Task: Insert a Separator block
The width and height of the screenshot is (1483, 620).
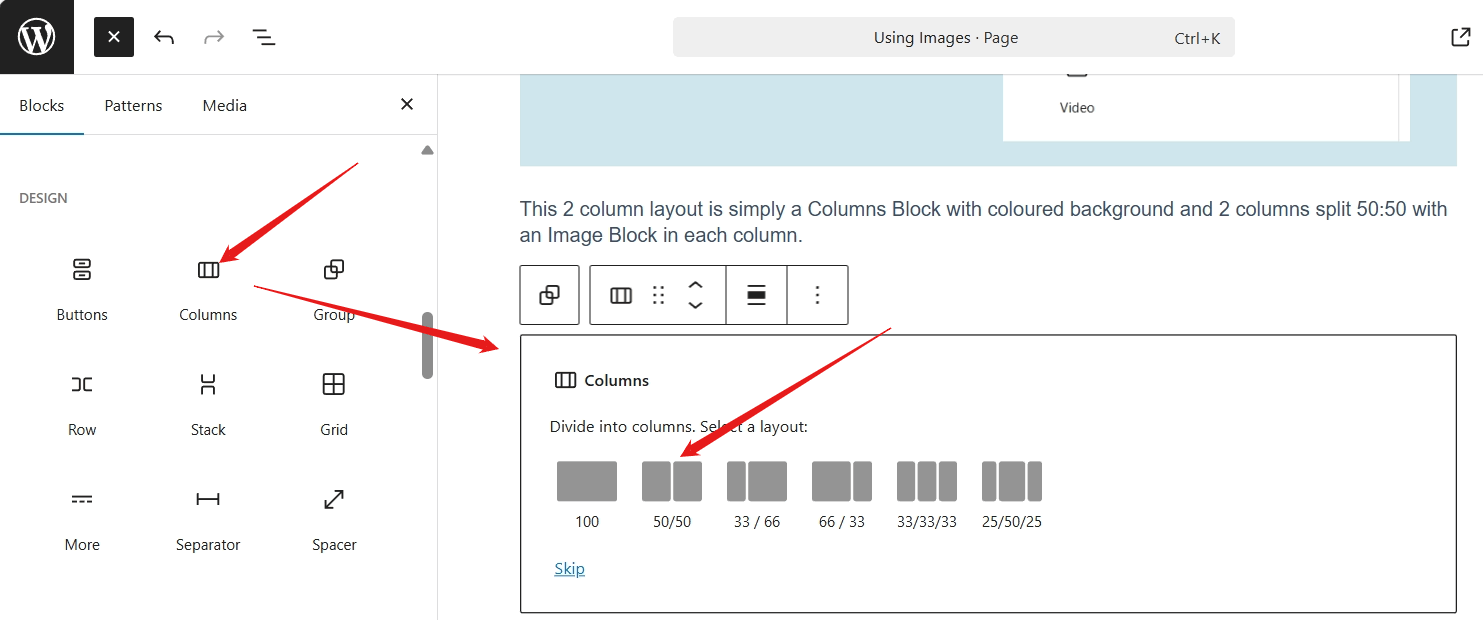Action: coord(208,520)
